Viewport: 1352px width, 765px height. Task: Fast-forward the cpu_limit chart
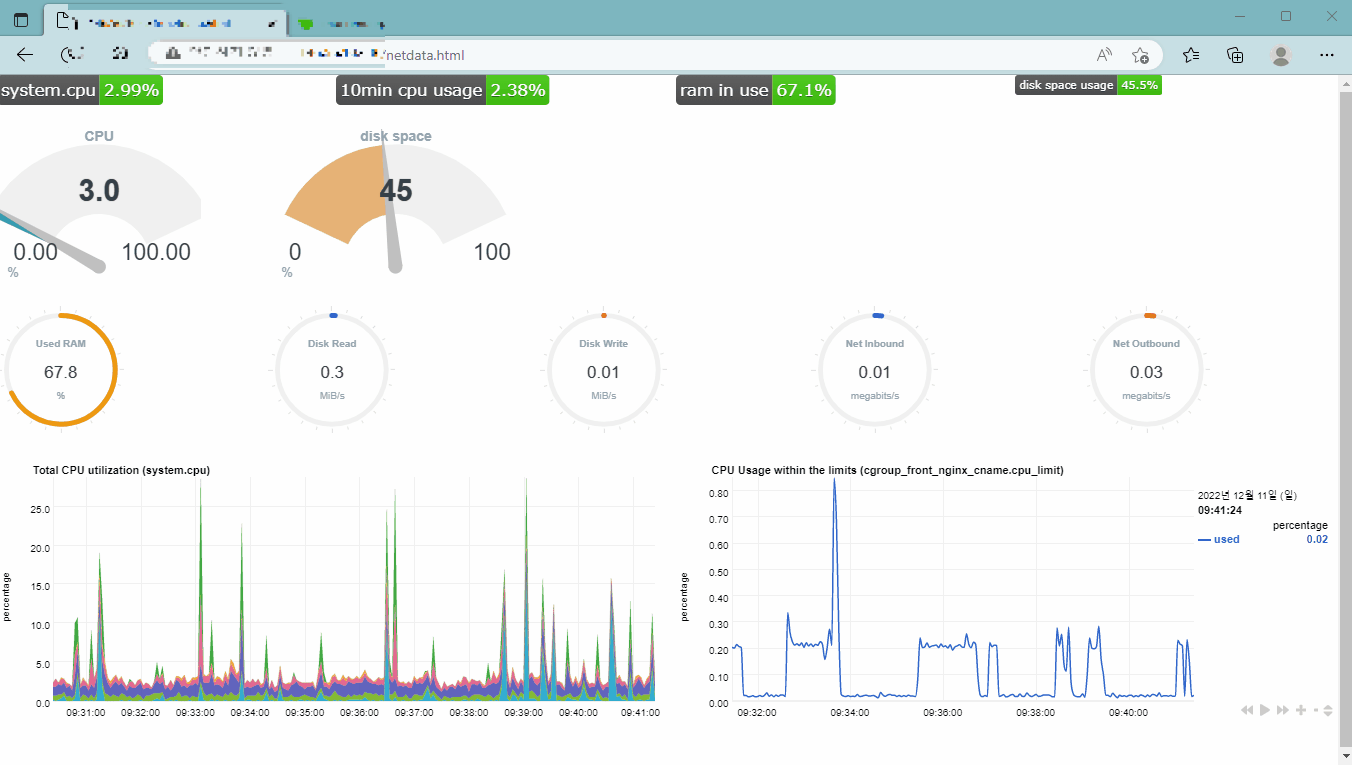pos(1283,710)
